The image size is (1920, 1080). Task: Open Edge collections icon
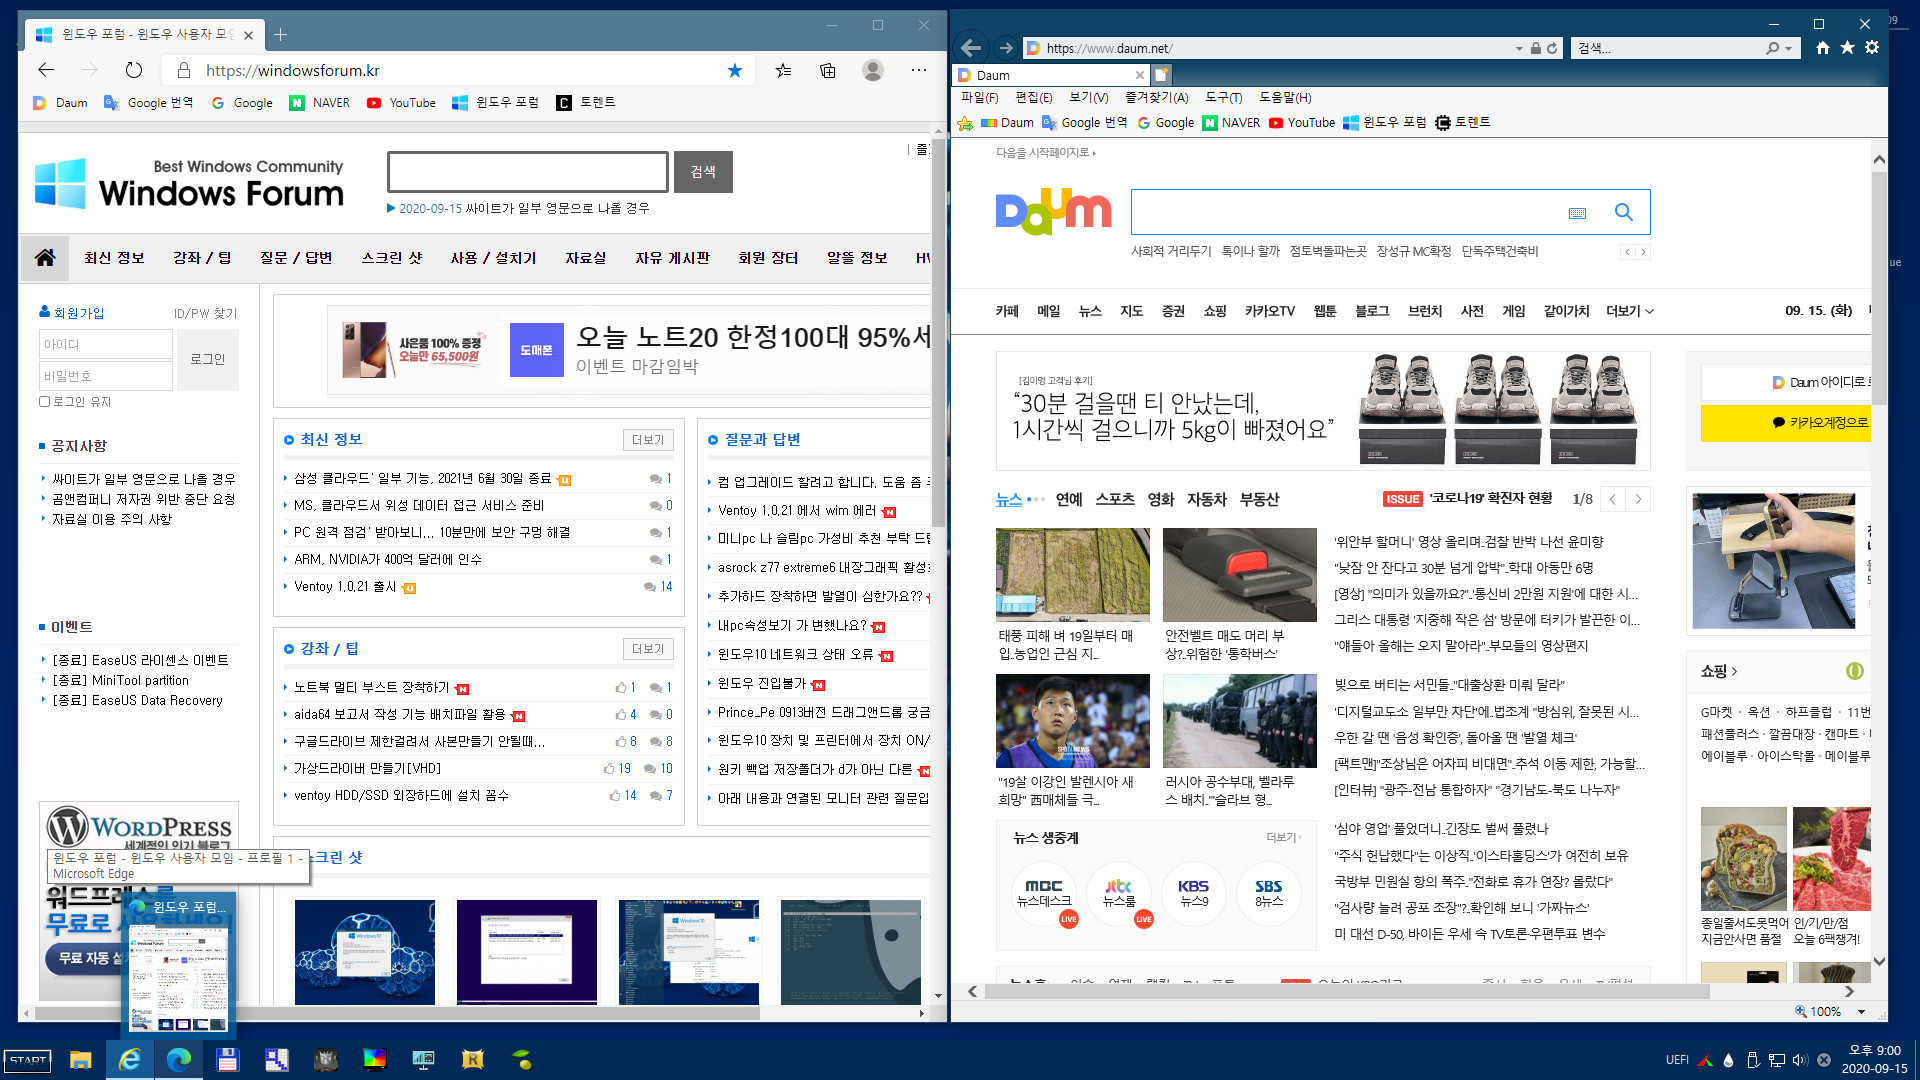coord(828,70)
